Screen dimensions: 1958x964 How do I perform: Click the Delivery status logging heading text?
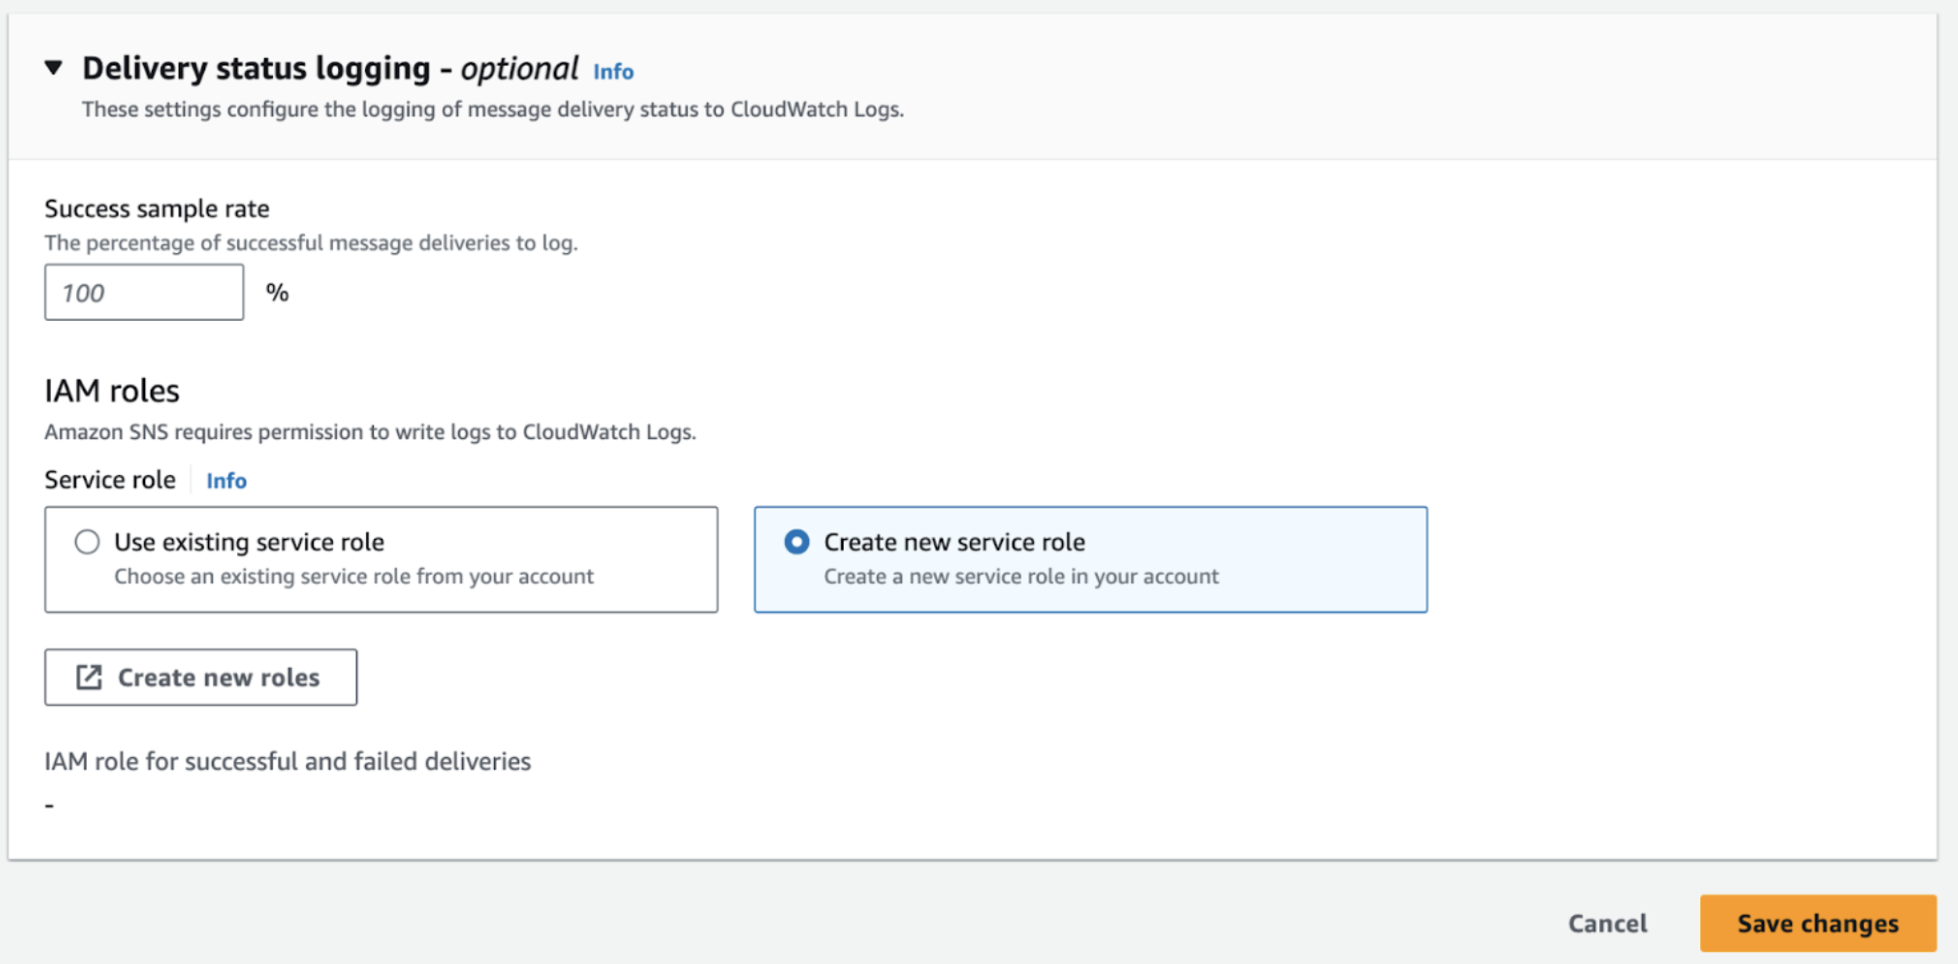(x=256, y=68)
